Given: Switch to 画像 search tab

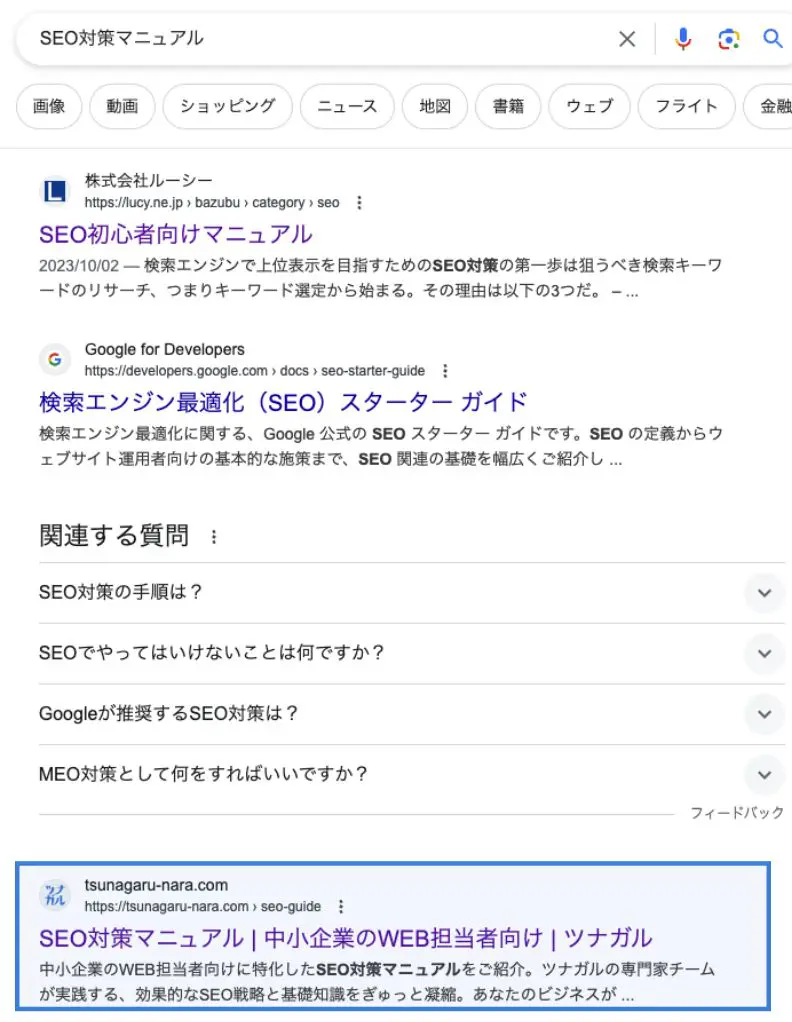Looking at the screenshot, I should (49, 106).
